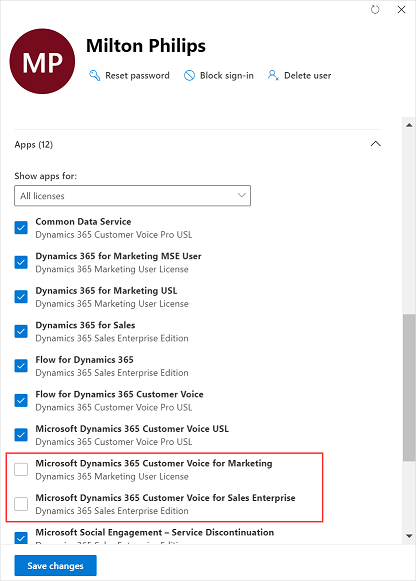Click the refresh icon at panel top
The image size is (416, 581).
tap(375, 10)
